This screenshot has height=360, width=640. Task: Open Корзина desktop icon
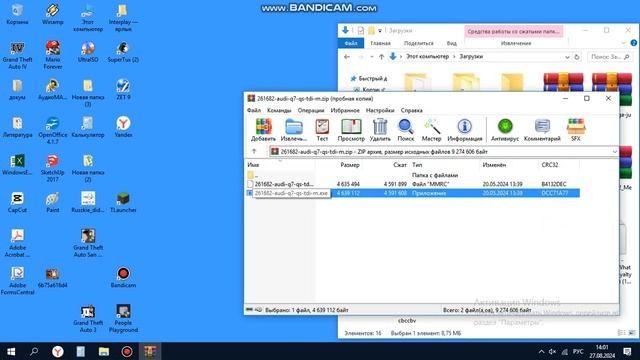point(17,15)
